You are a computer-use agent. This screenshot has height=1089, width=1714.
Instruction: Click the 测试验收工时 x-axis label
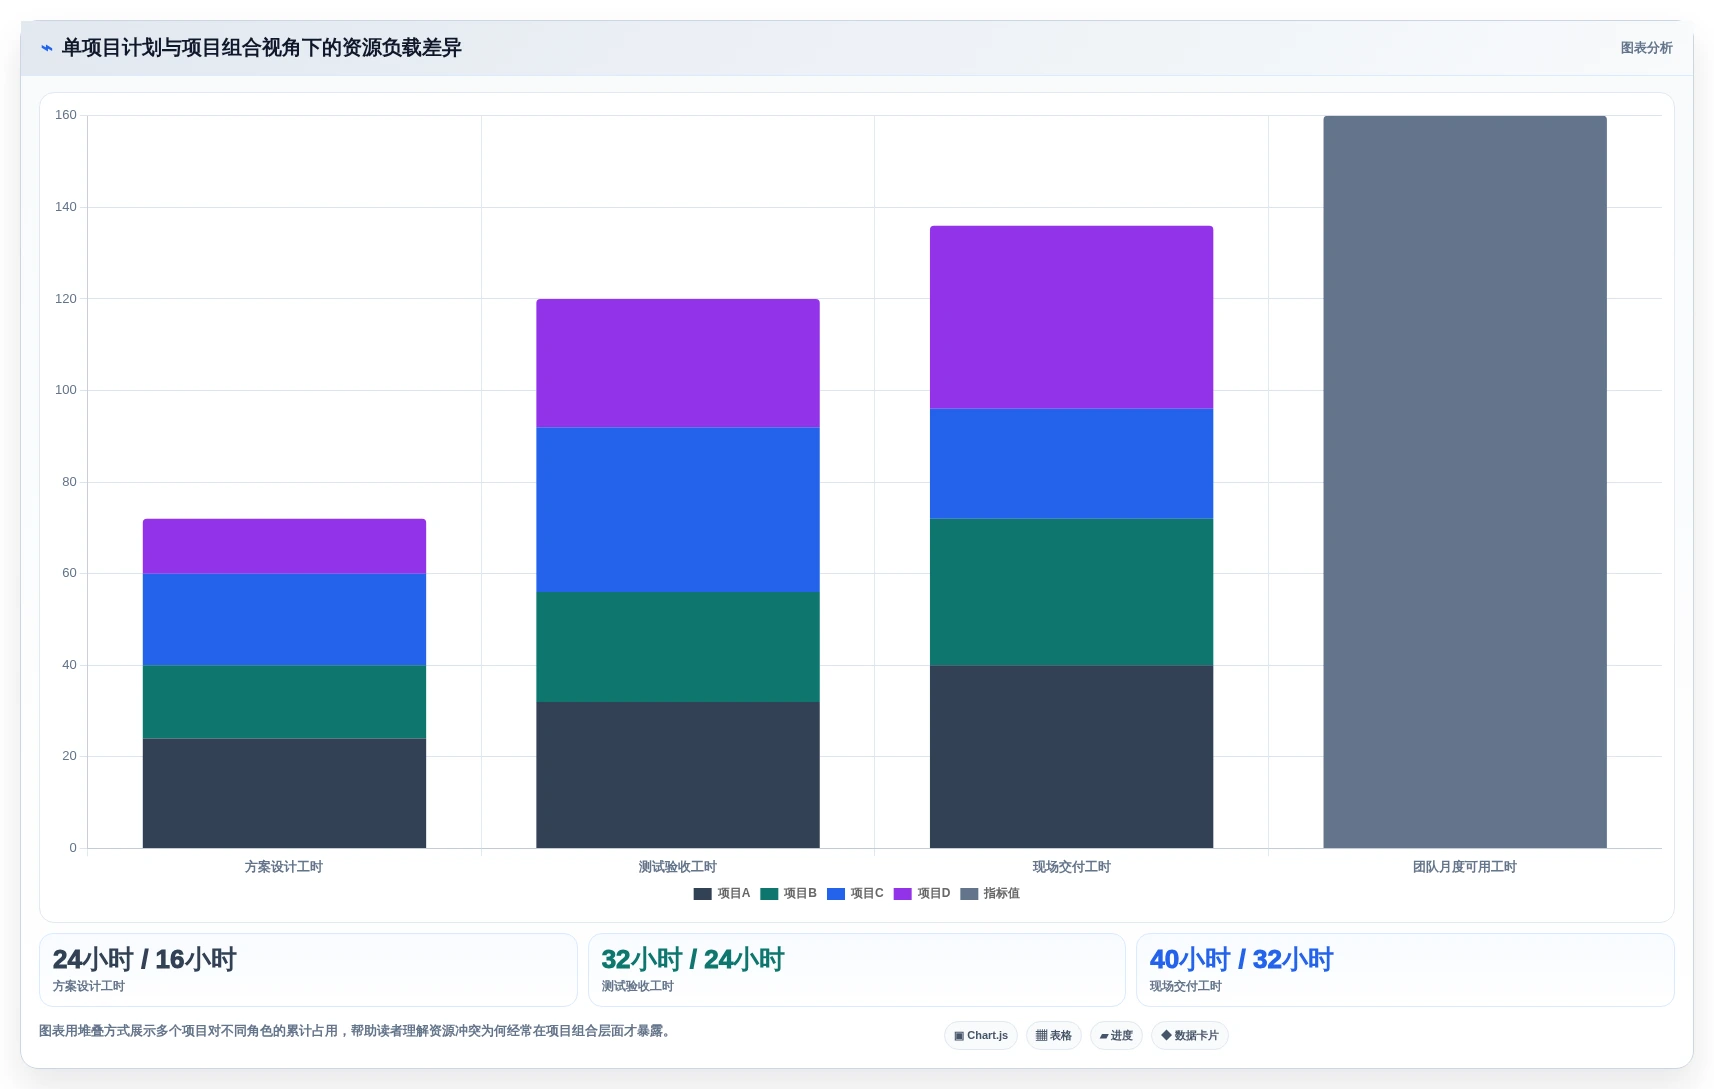point(678,867)
